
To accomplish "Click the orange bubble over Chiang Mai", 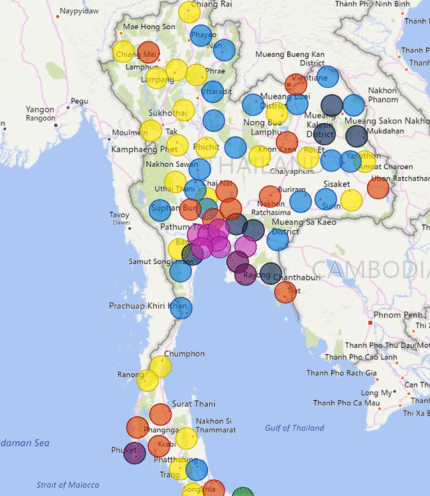I will pos(148,52).
